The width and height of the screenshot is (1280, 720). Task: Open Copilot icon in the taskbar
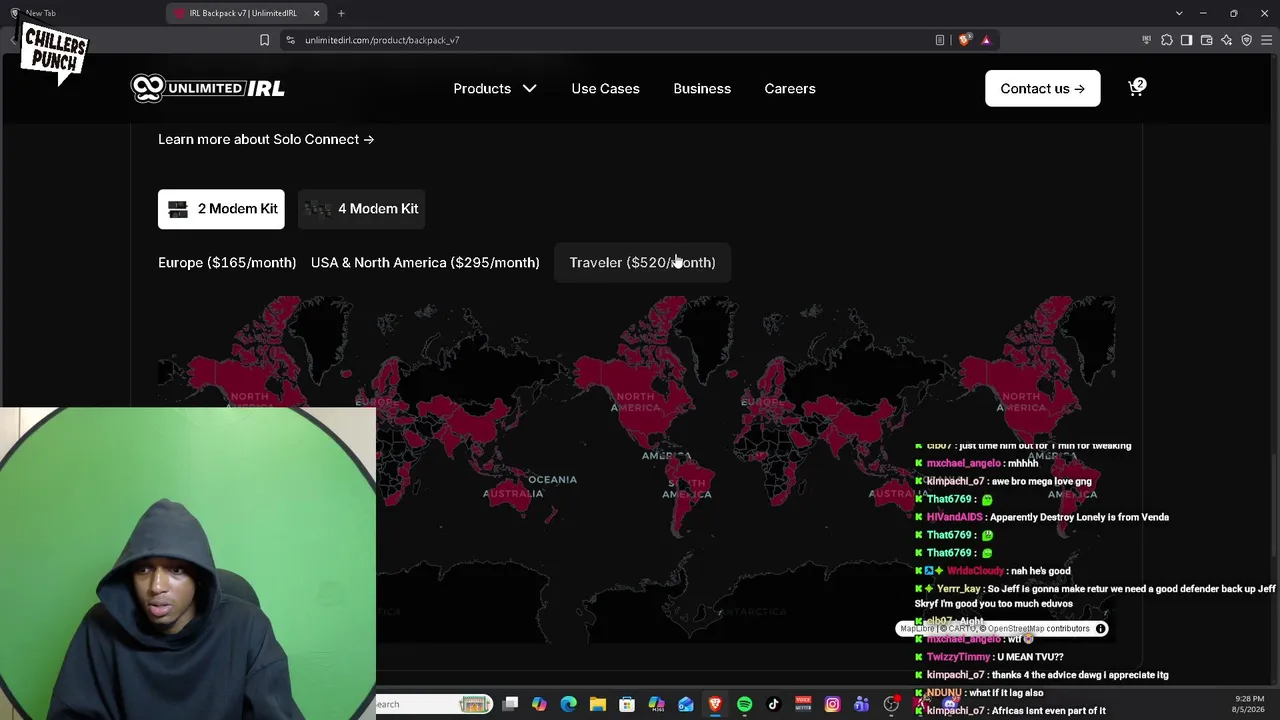click(539, 704)
